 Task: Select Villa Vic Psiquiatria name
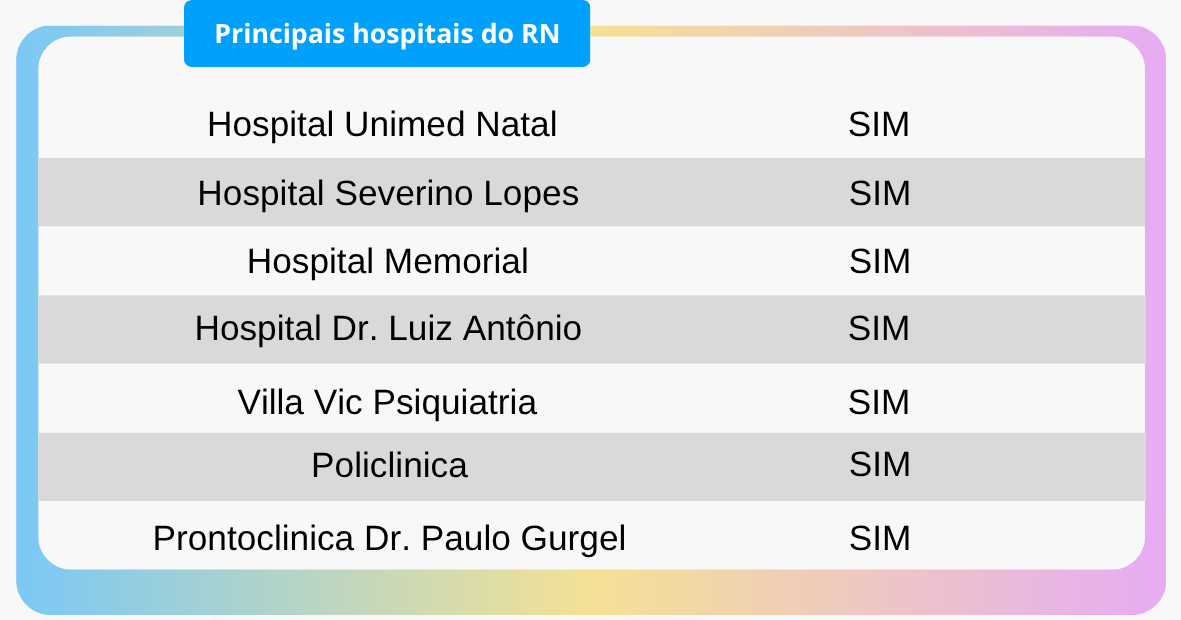pos(387,402)
